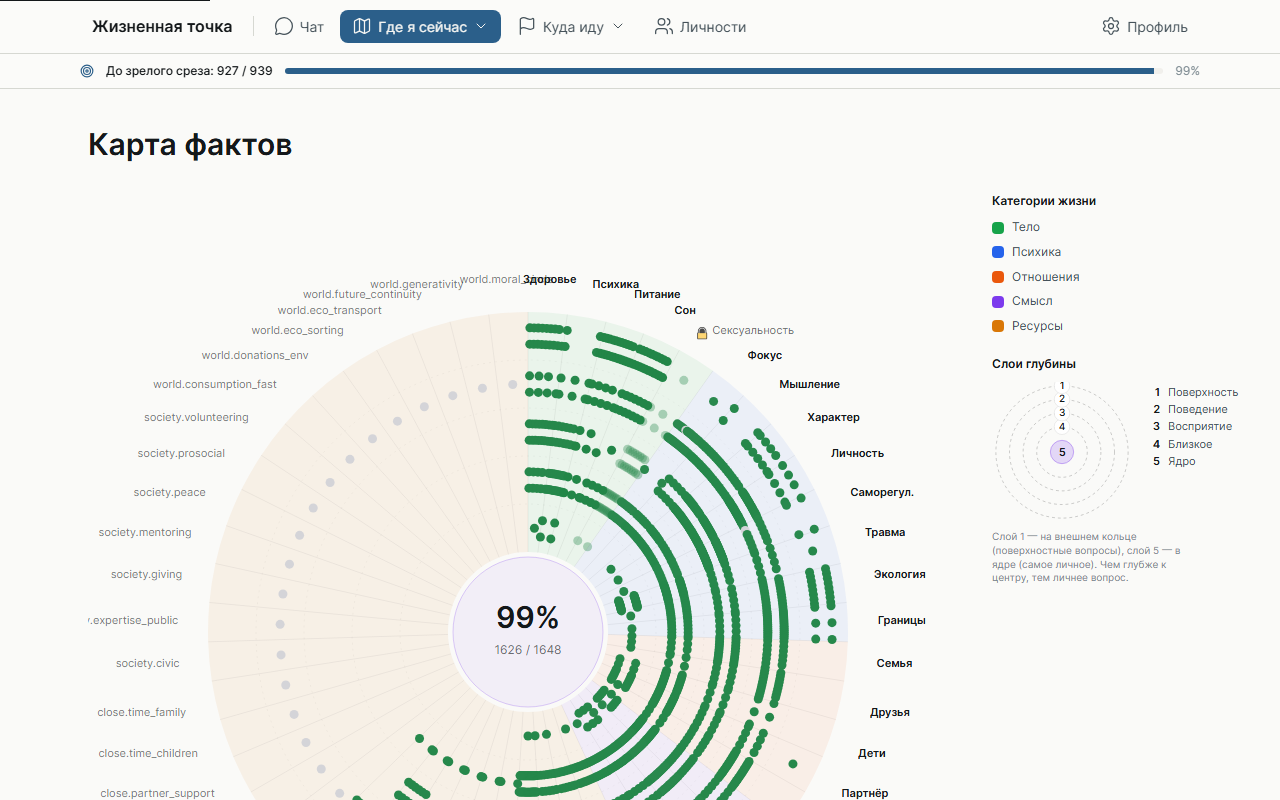Click the Восприятие layer label
Image resolution: width=1280 pixels, height=800 pixels.
1200,426
